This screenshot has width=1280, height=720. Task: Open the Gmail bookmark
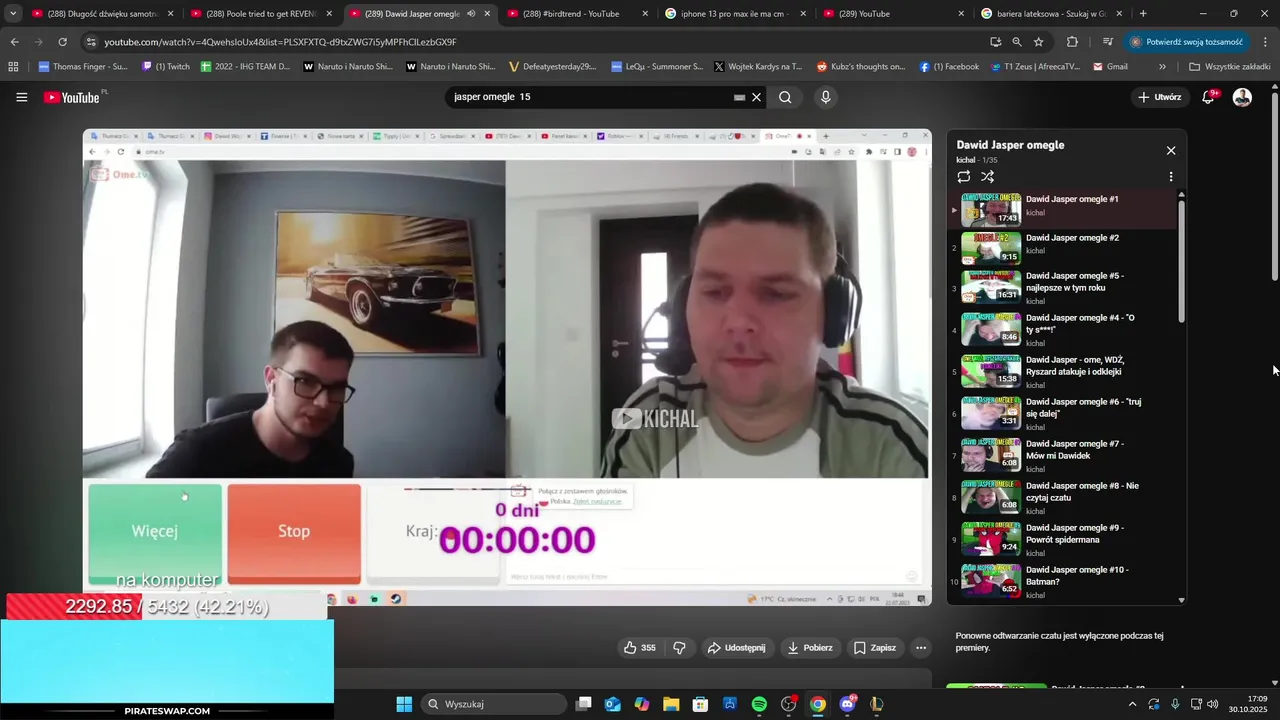pos(1110,67)
